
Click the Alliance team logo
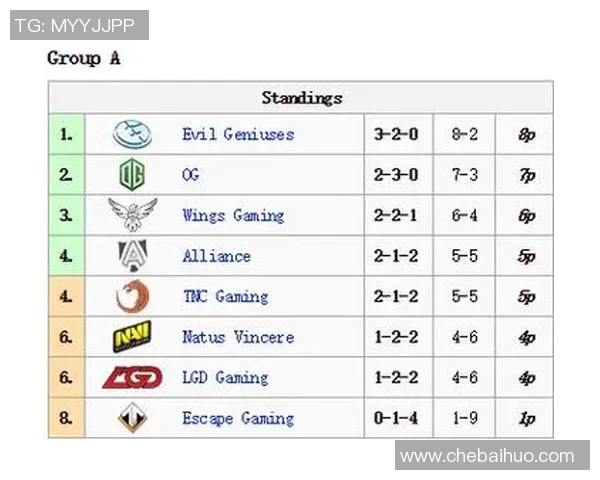click(132, 256)
